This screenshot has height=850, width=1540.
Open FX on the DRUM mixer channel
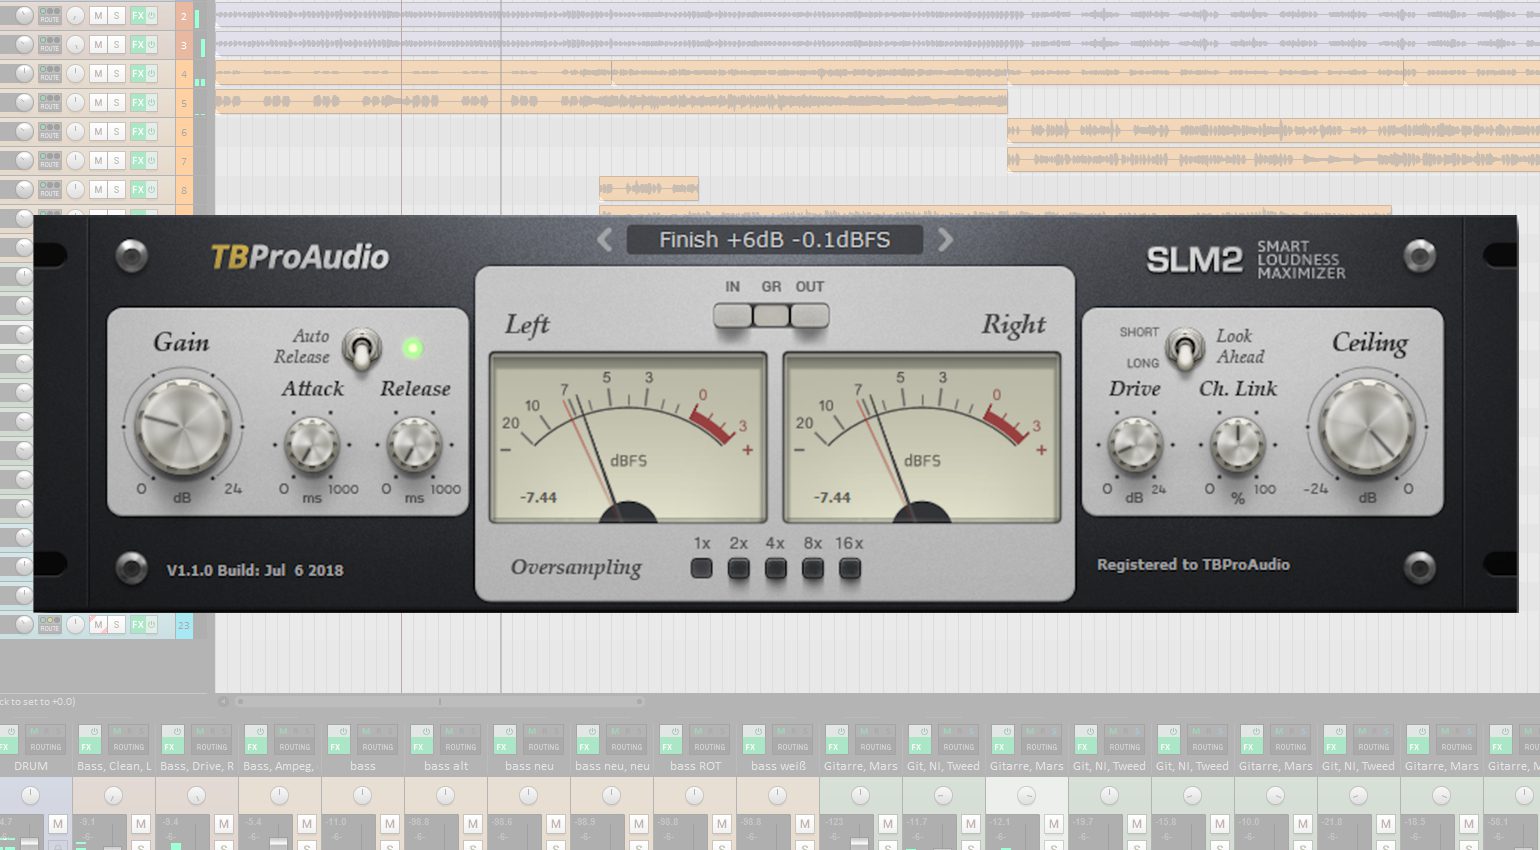6,746
